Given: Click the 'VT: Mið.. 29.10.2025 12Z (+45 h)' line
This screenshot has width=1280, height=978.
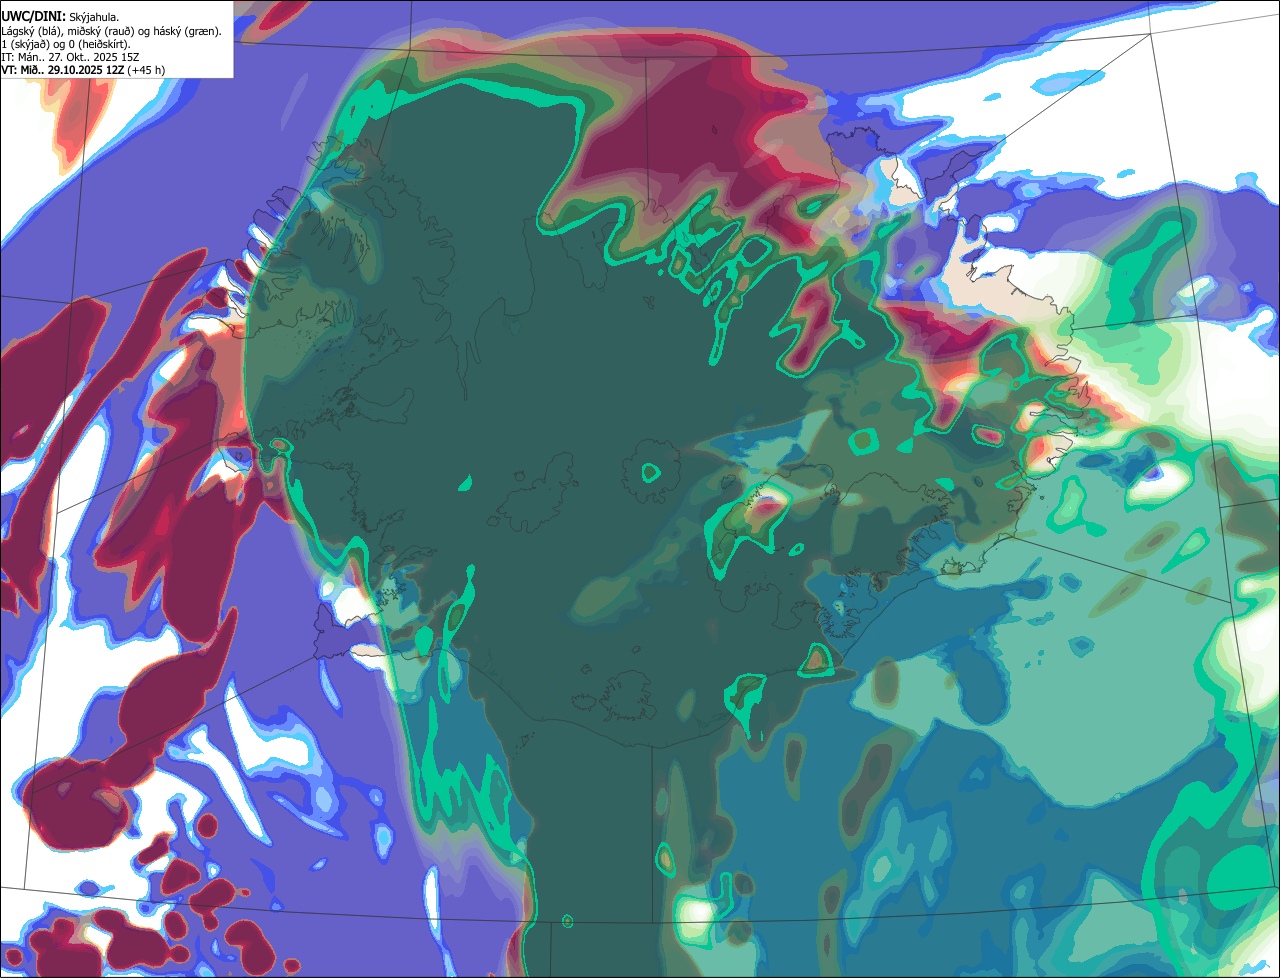Looking at the screenshot, I should coord(83,71).
